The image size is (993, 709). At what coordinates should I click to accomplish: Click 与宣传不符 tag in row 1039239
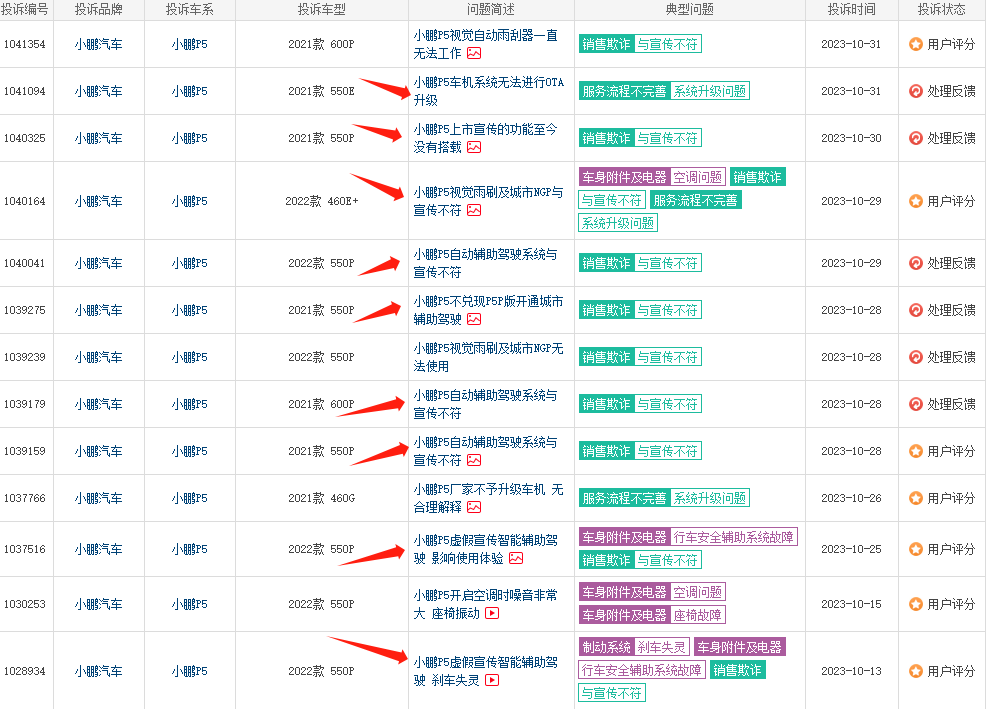click(667, 357)
